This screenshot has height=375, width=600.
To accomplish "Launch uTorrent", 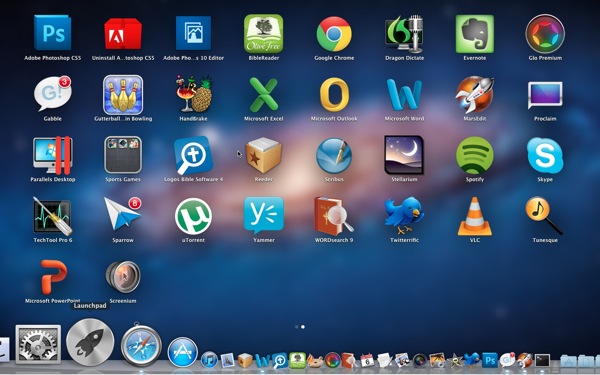I will coord(193,216).
